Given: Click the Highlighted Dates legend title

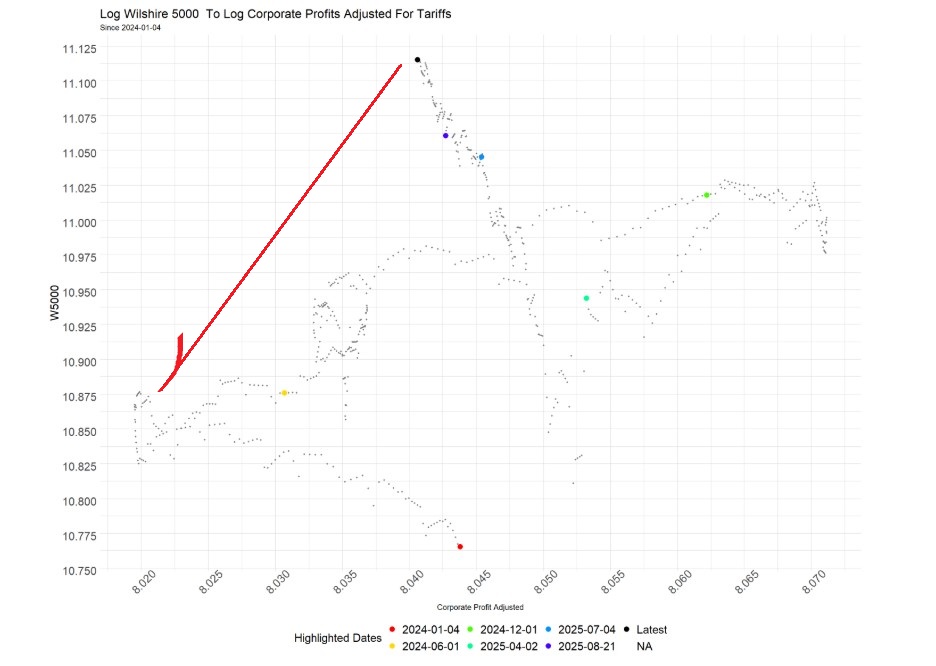Looking at the screenshot, I should pyautogui.click(x=338, y=638).
